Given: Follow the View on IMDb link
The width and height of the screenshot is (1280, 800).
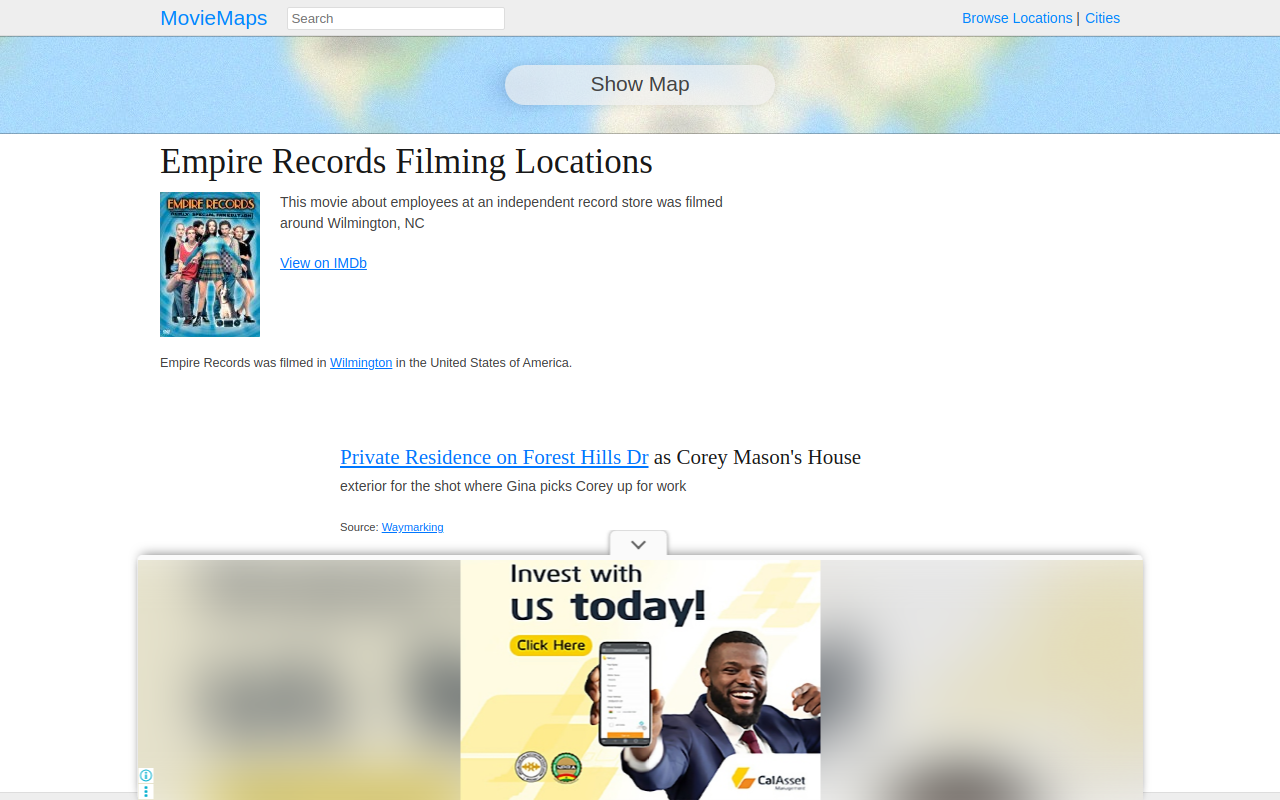Looking at the screenshot, I should coord(323,263).
